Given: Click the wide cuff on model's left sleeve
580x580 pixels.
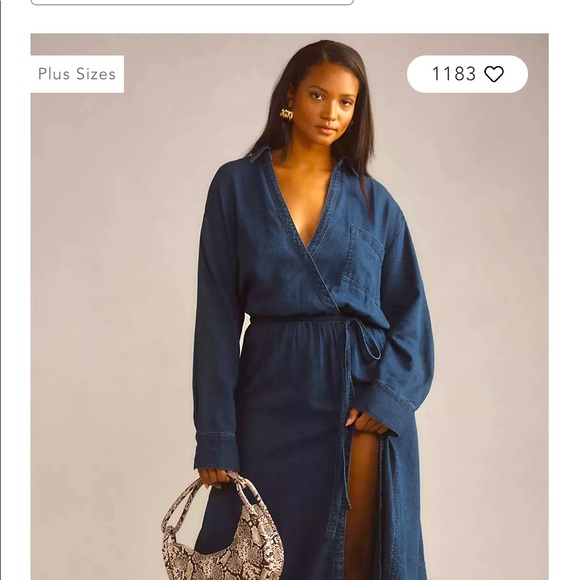Looking at the screenshot, I should click(x=390, y=409).
